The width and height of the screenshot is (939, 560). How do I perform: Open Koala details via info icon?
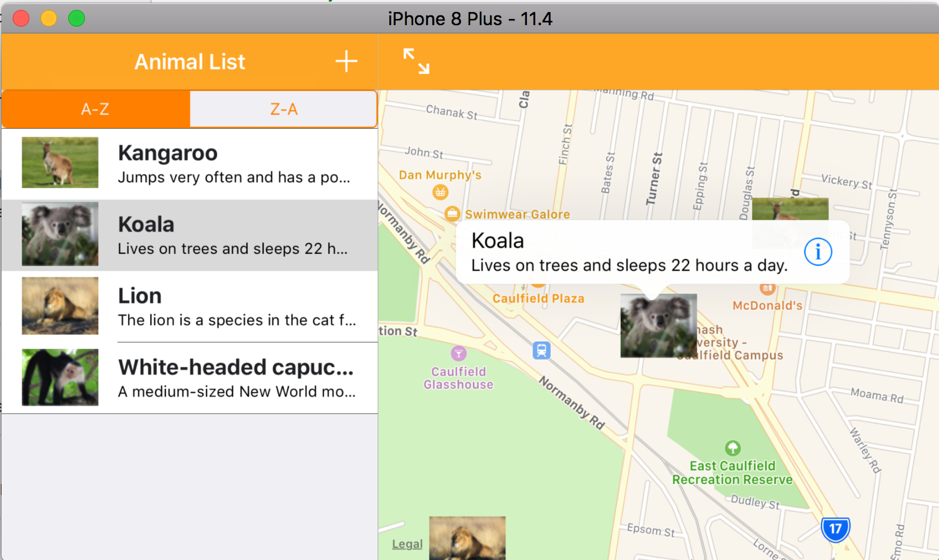coord(817,252)
